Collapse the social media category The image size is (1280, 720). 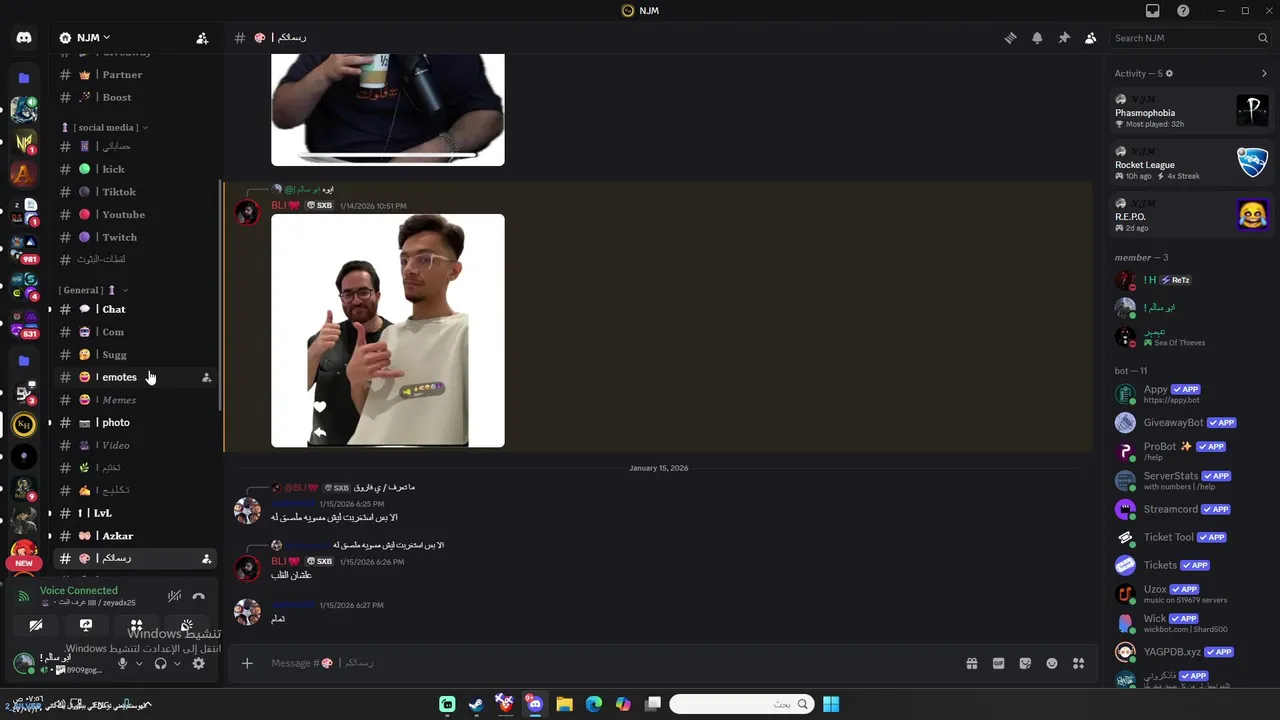pyautogui.click(x=105, y=127)
